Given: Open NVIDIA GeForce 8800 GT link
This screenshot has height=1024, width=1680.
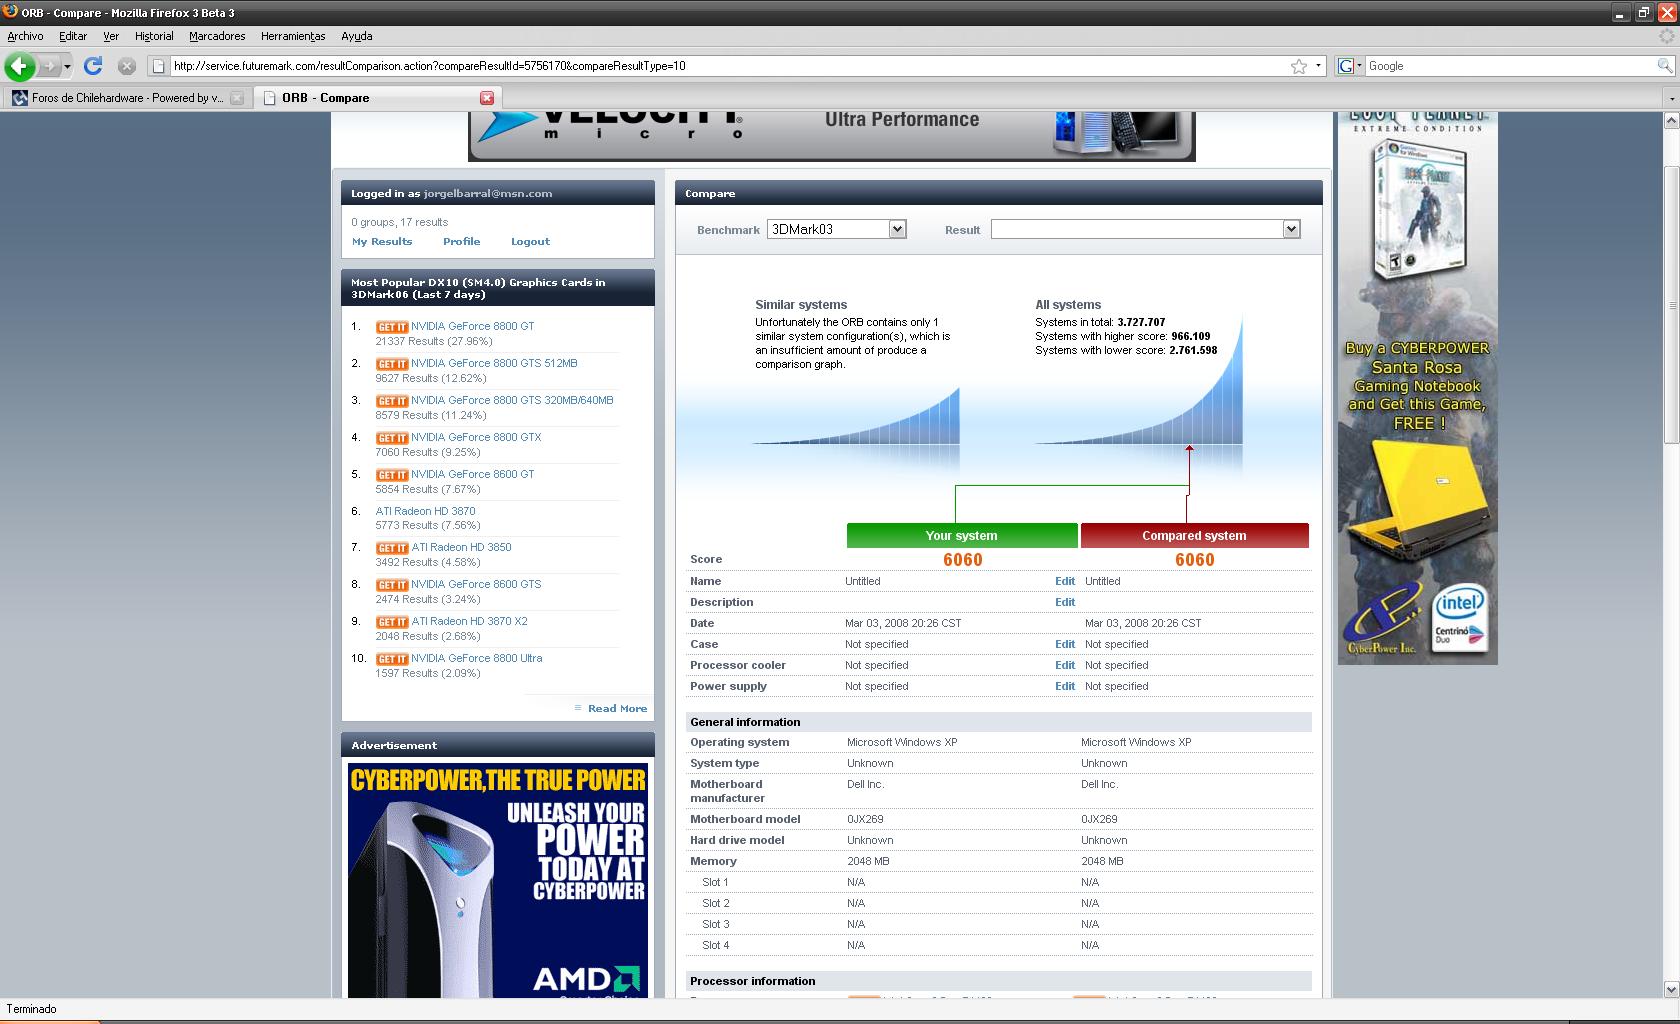Looking at the screenshot, I should coord(472,326).
